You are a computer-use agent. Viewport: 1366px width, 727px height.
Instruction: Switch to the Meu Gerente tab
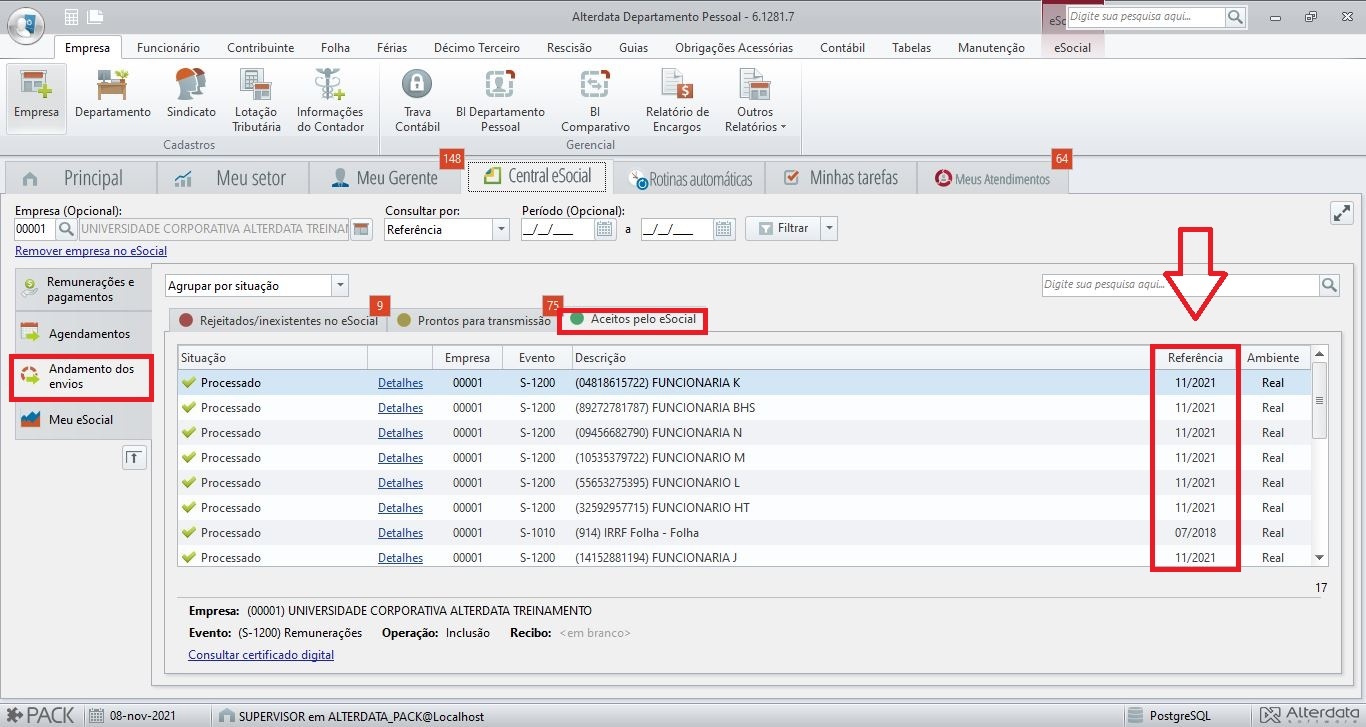pos(385,178)
